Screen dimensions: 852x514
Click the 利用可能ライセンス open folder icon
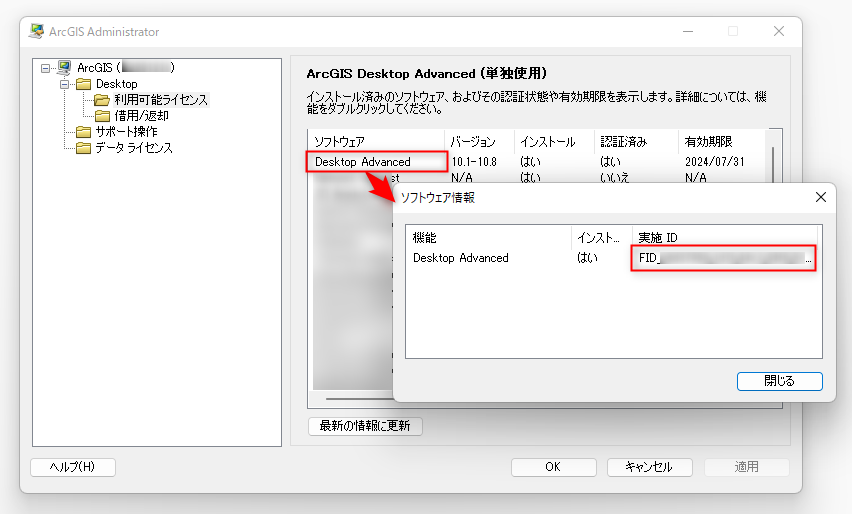102,100
